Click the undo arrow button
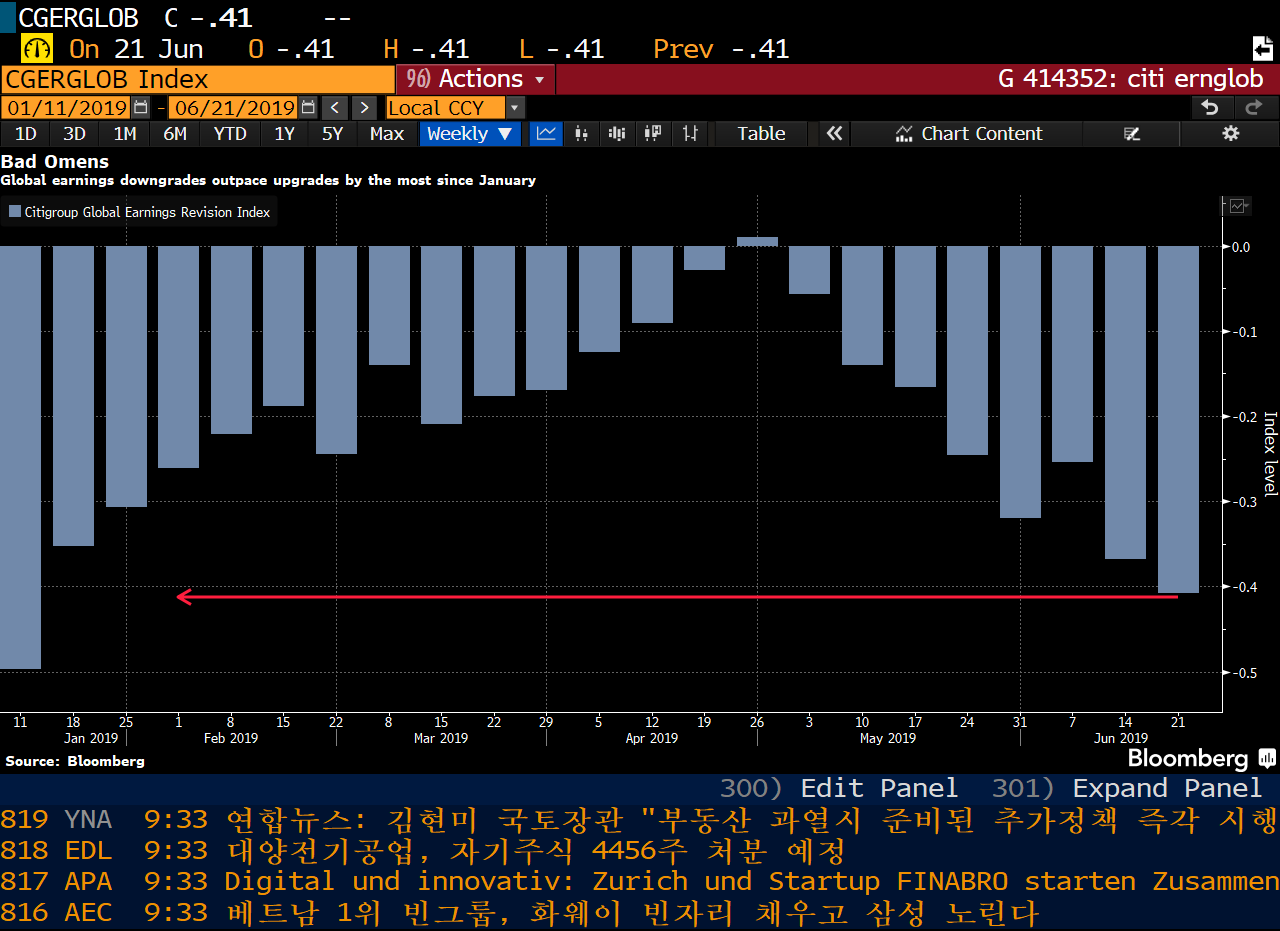The height and width of the screenshot is (931, 1280). pos(1210,108)
